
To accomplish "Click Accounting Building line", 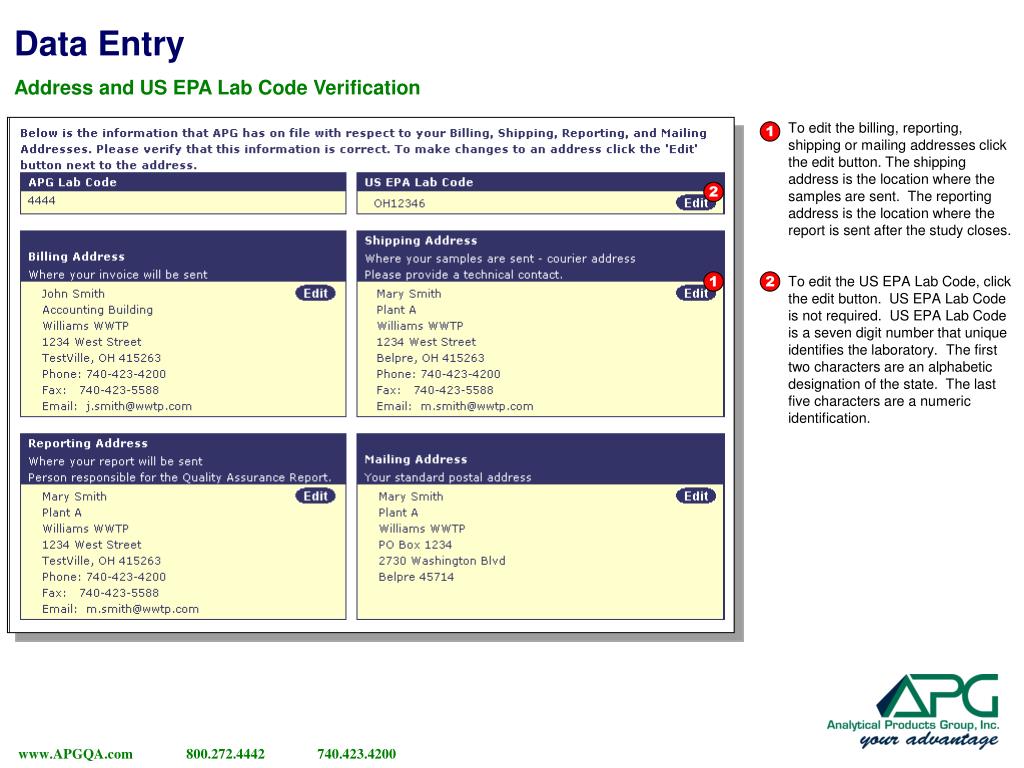I will tap(97, 310).
